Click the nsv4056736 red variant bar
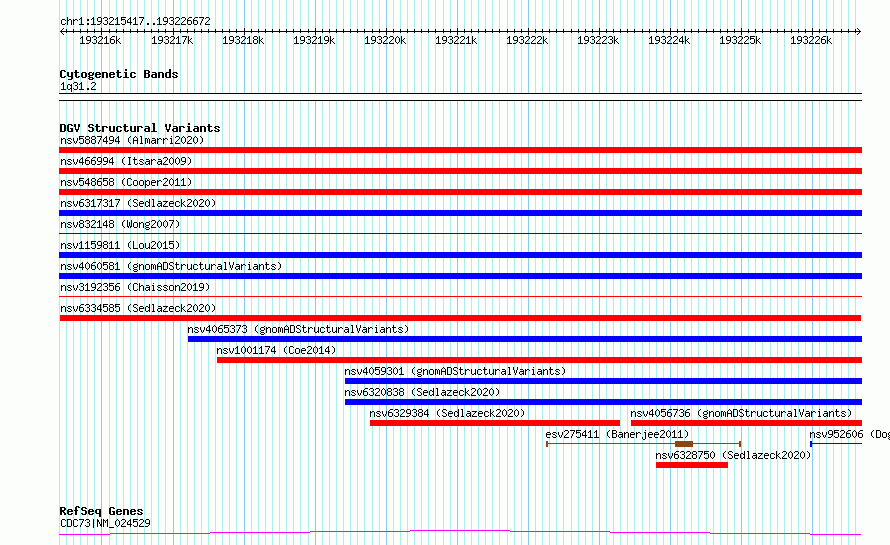890x545 pixels. pos(746,423)
